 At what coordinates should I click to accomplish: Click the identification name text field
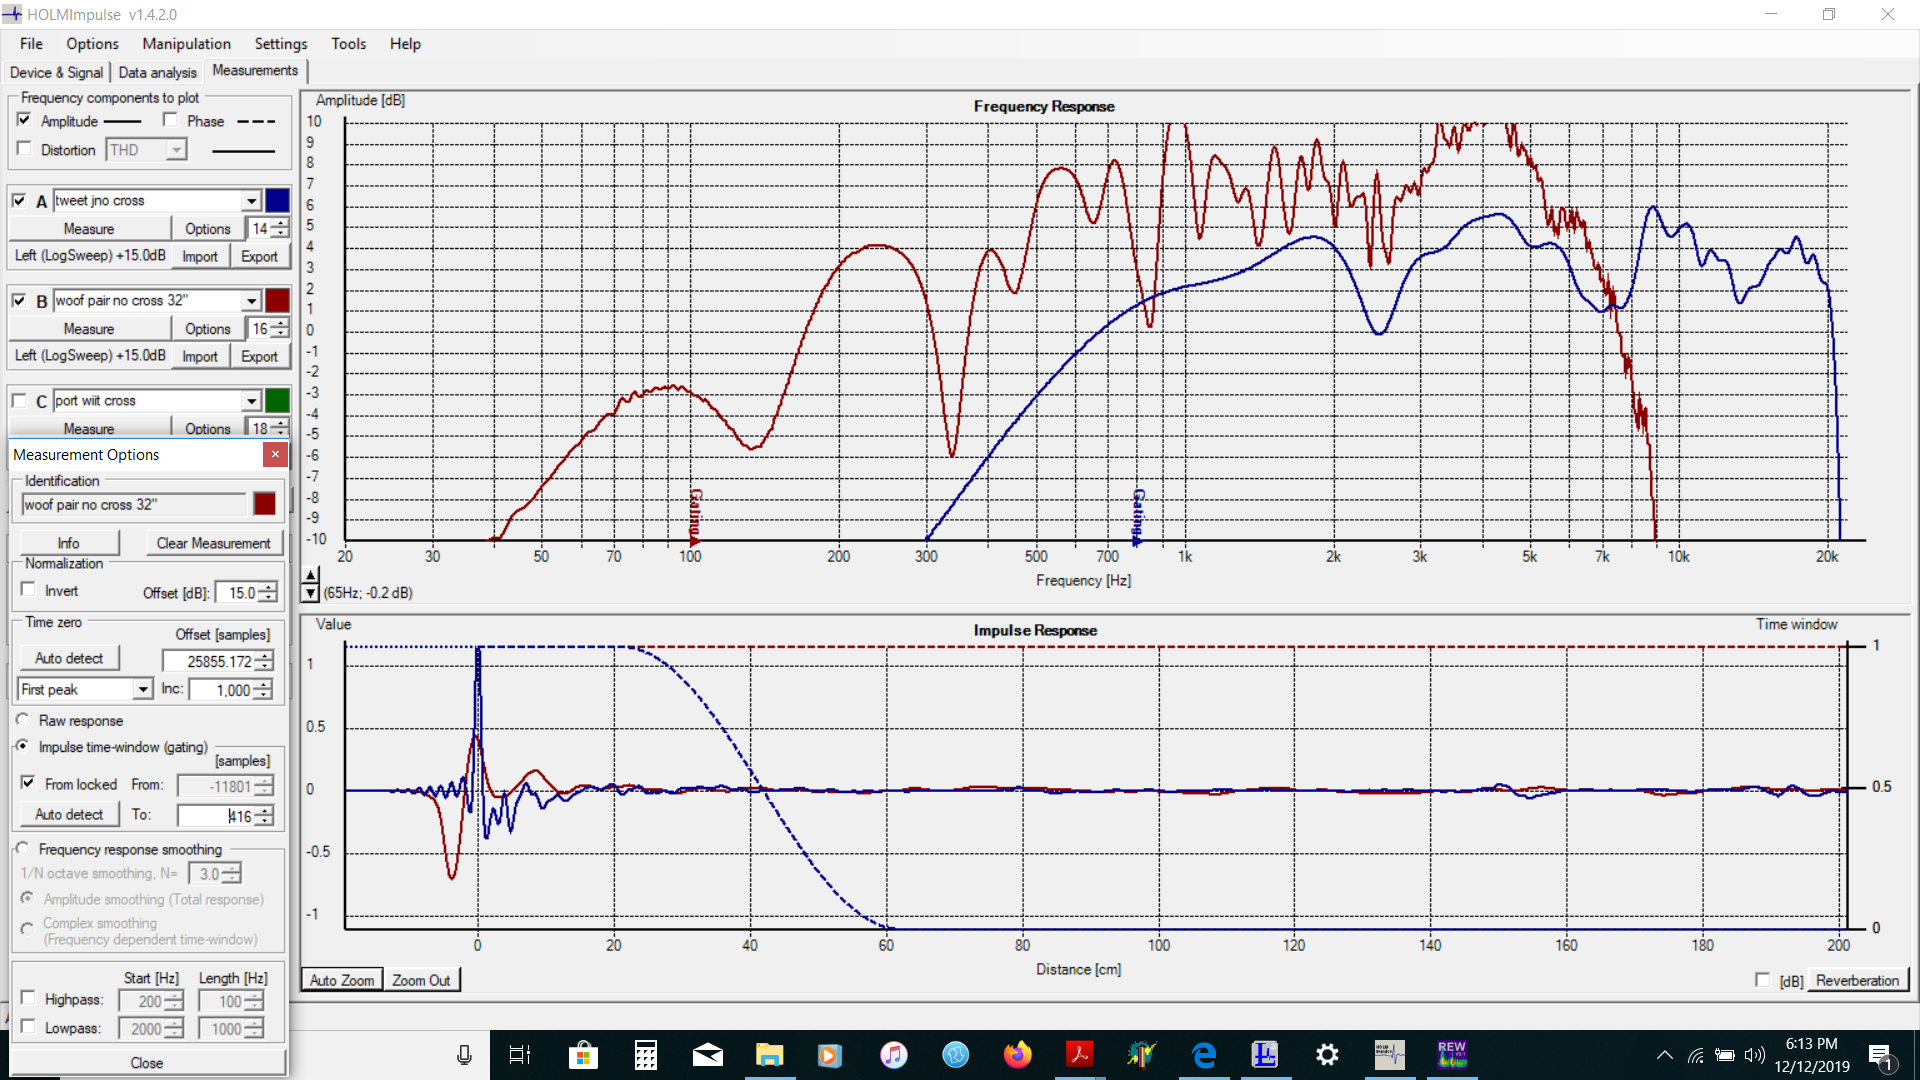[133, 505]
